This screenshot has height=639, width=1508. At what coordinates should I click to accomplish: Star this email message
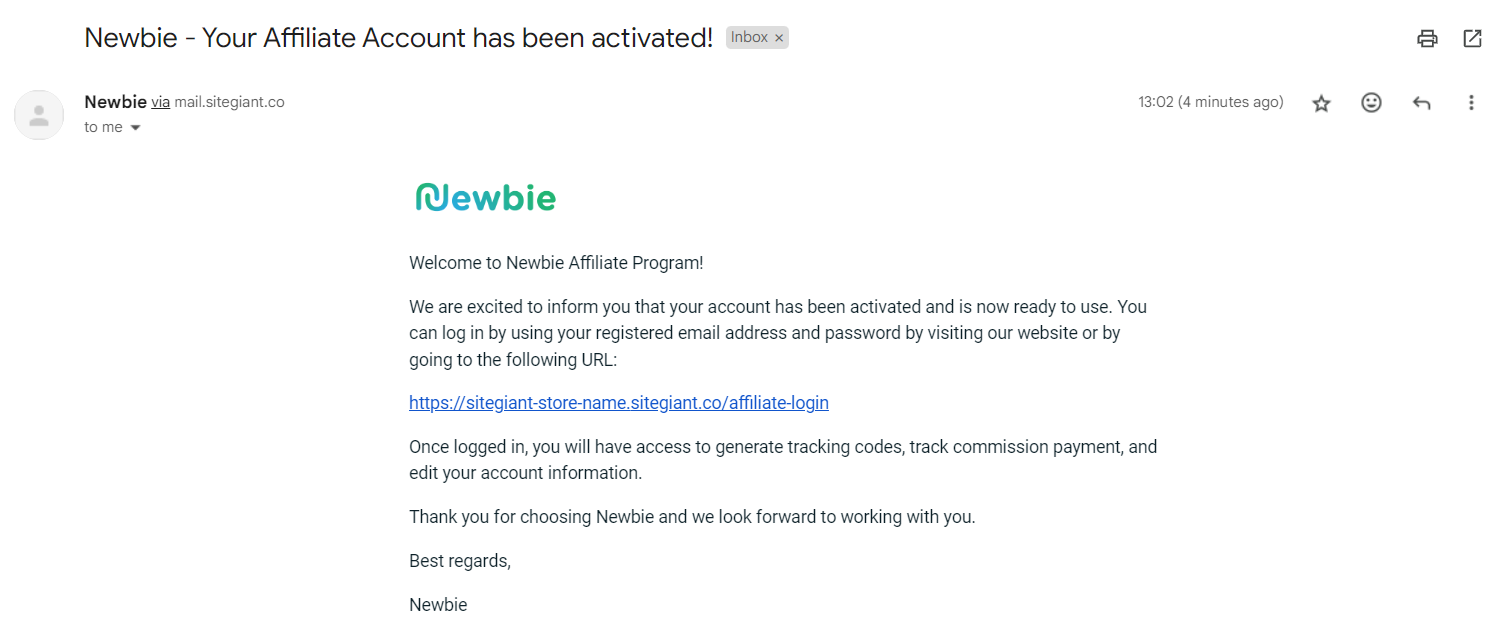pyautogui.click(x=1322, y=103)
